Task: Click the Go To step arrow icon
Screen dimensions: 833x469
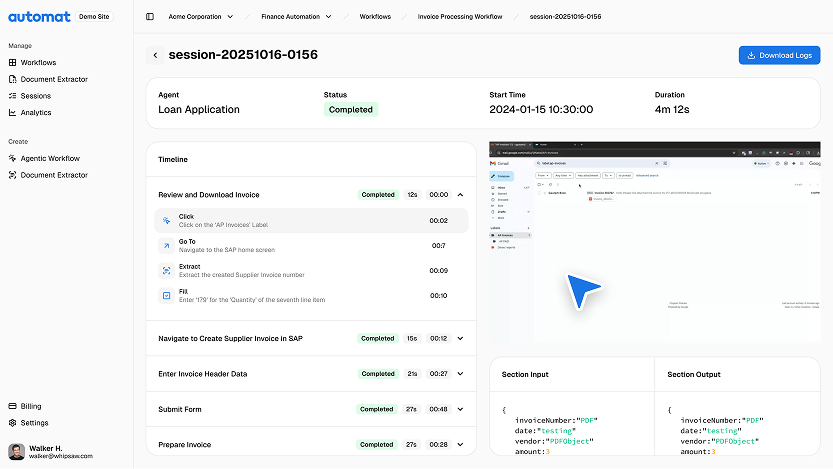Action: coord(166,245)
